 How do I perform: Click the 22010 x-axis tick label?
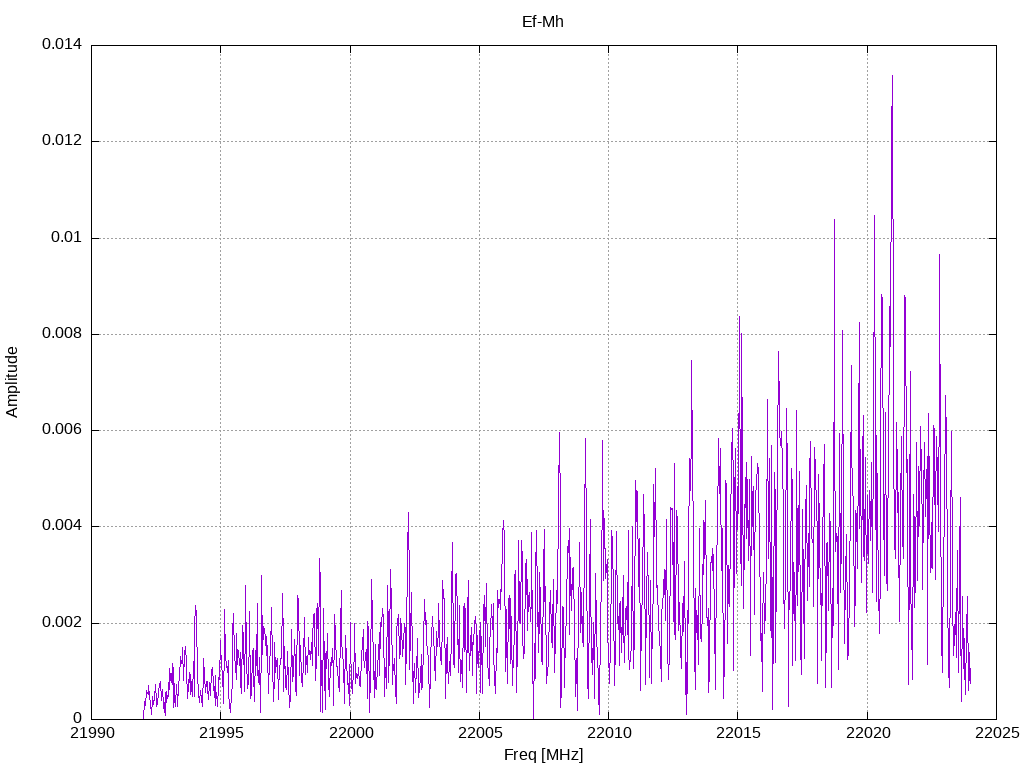609,733
